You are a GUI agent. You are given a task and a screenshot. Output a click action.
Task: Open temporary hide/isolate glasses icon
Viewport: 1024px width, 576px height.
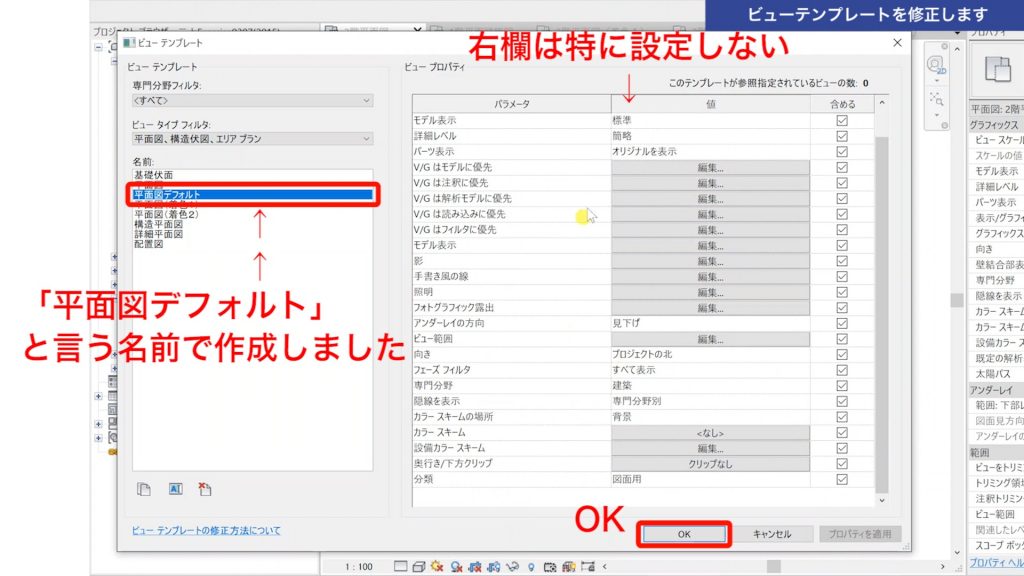(513, 566)
